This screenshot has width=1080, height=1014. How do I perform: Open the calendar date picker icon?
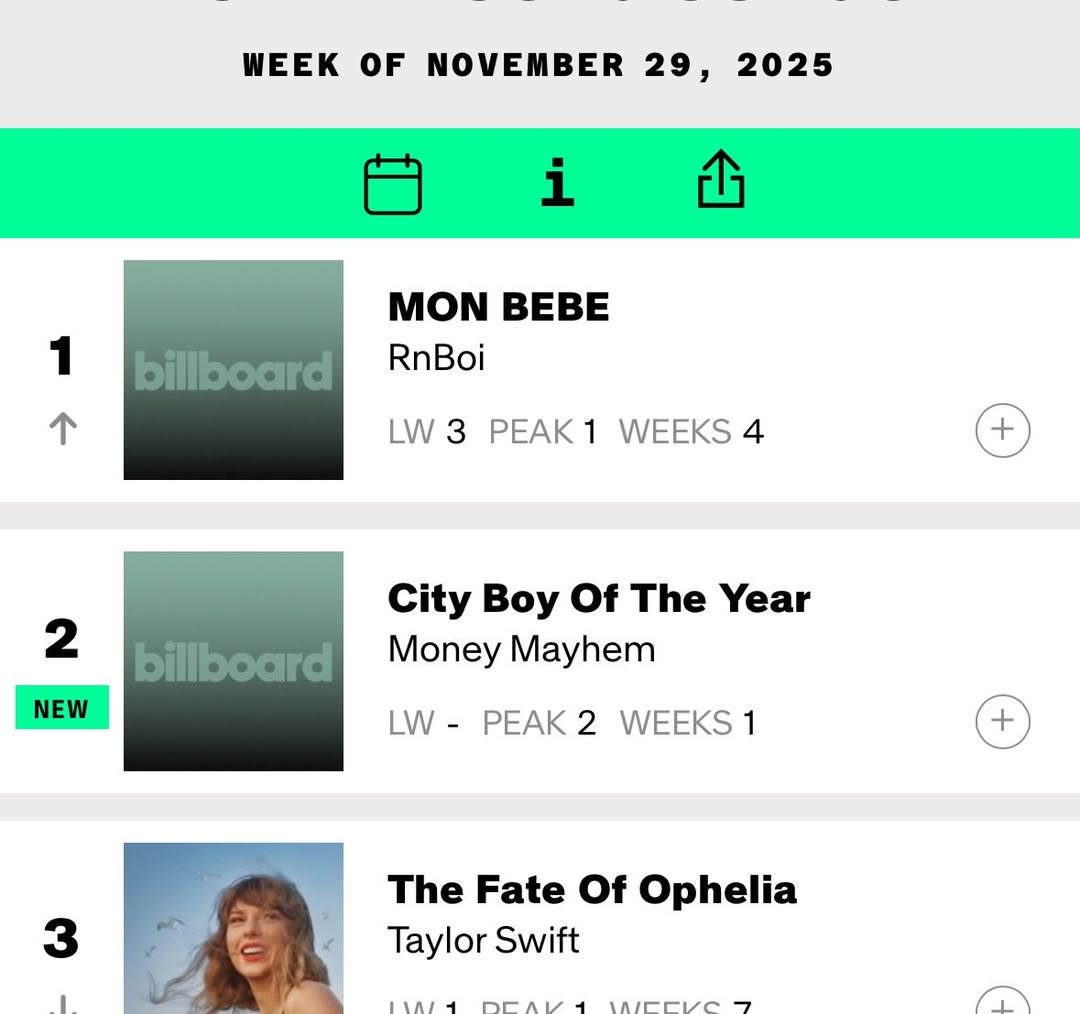tap(392, 184)
